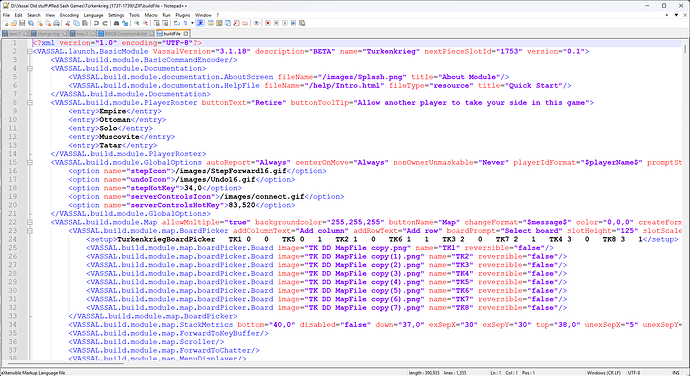Image resolution: width=690 pixels, height=376 pixels.
Task: Open the Plugins menu
Action: pyautogui.click(x=183, y=15)
